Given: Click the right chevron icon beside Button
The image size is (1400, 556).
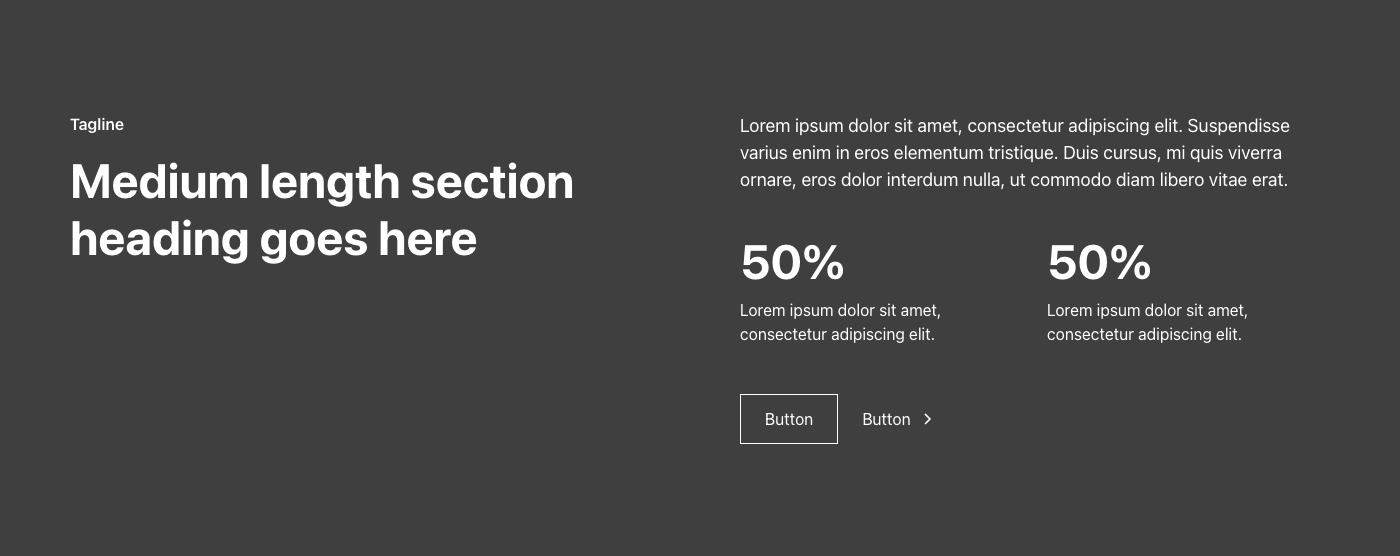Looking at the screenshot, I should tap(928, 419).
